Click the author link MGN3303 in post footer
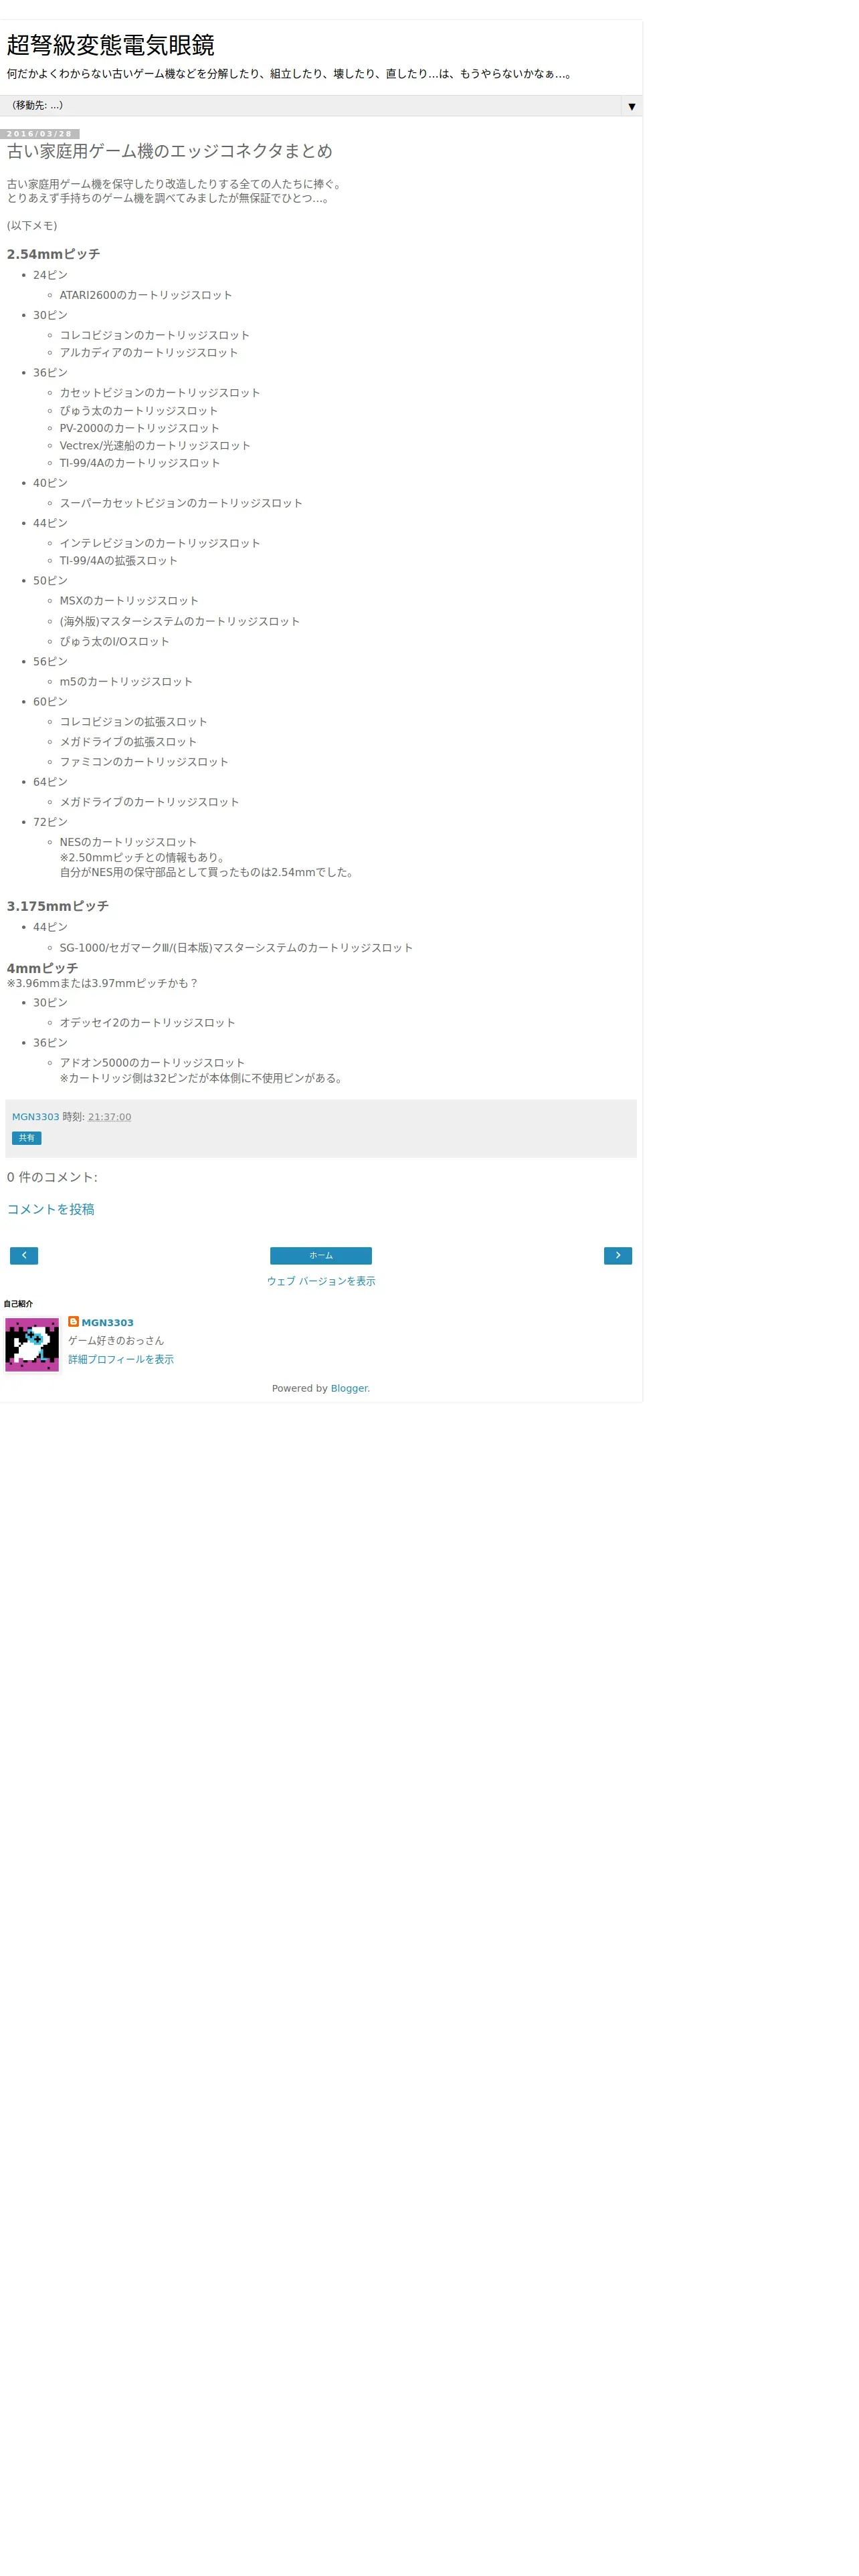Image resolution: width=859 pixels, height=2576 pixels. [x=35, y=1117]
